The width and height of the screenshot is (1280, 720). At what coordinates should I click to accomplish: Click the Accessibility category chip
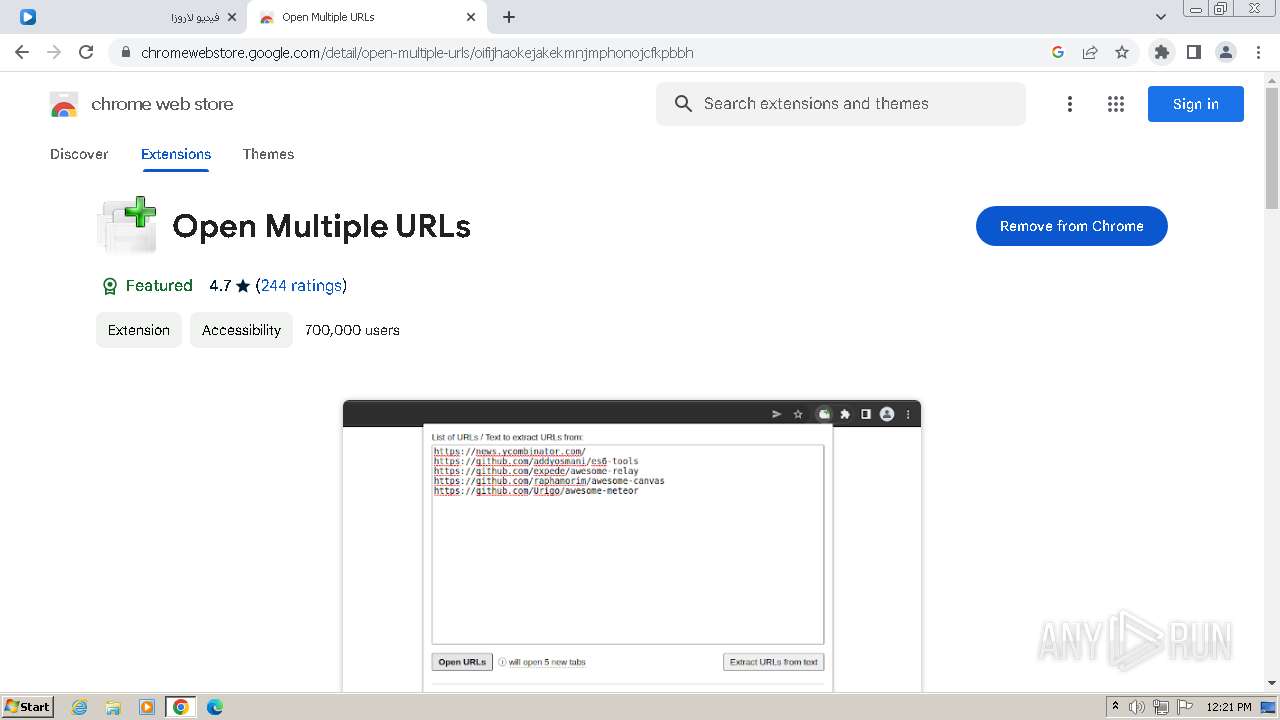[x=241, y=330]
